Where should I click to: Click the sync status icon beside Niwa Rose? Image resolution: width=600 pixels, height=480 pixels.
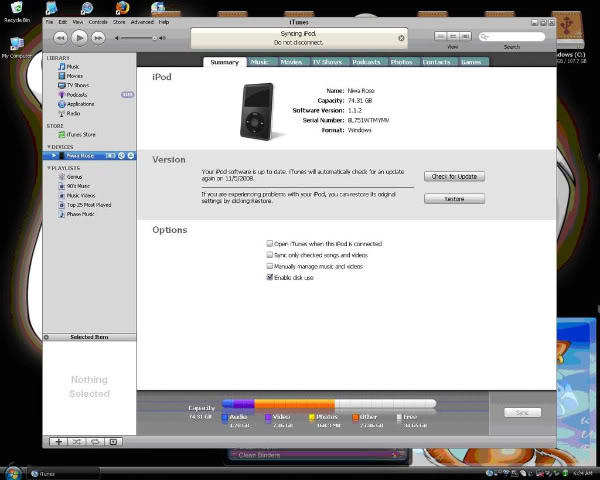click(121, 155)
